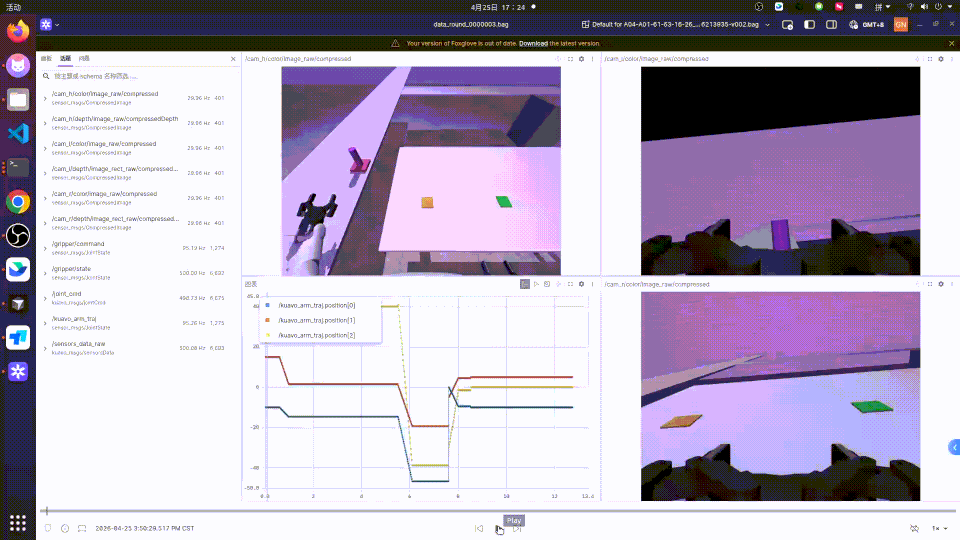Screen dimensions: 960x540
Task: Open the 1× playback speed dropdown
Action: (939, 528)
